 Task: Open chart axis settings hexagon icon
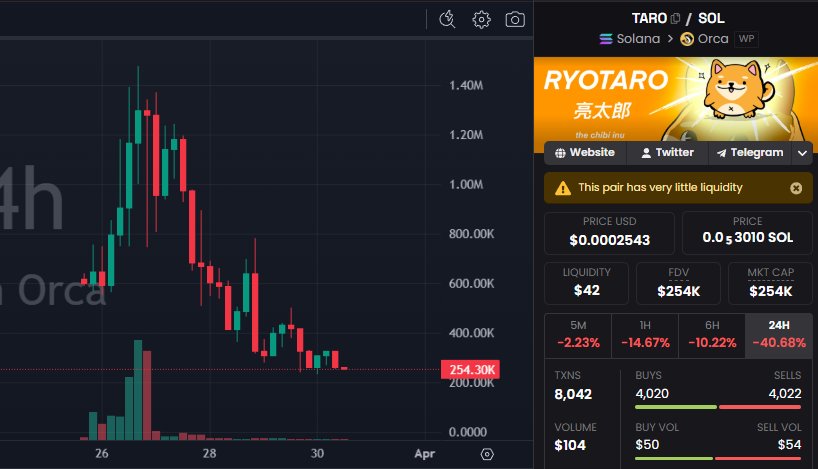point(487,454)
